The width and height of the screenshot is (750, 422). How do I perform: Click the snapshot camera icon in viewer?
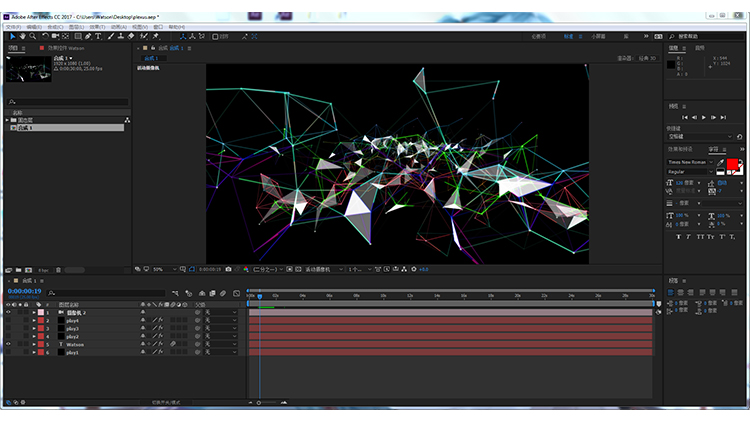point(228,269)
